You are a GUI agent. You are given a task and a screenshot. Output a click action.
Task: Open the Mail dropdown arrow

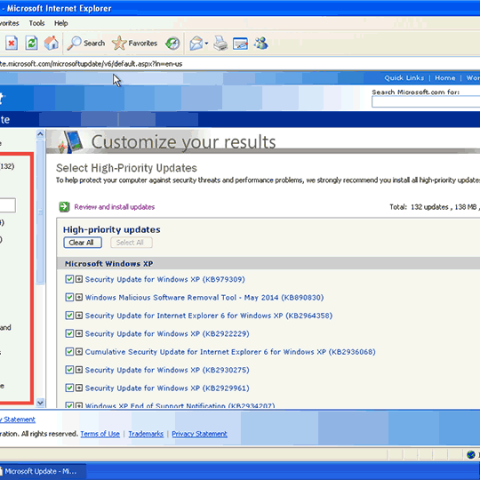pos(206,43)
